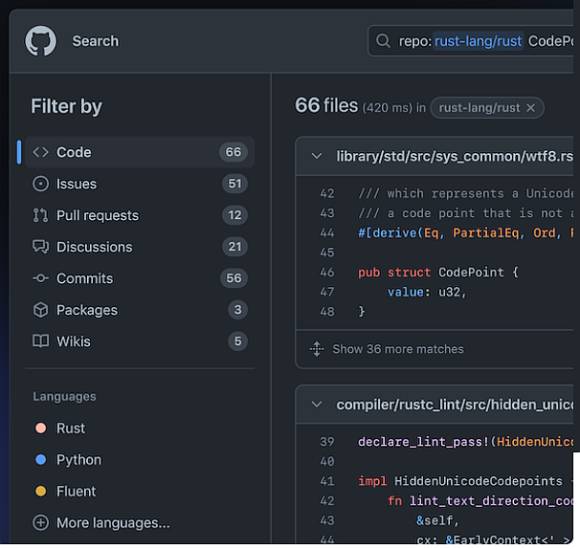Filter by Rust language color dot
This screenshot has height=549, width=580.
click(41, 428)
